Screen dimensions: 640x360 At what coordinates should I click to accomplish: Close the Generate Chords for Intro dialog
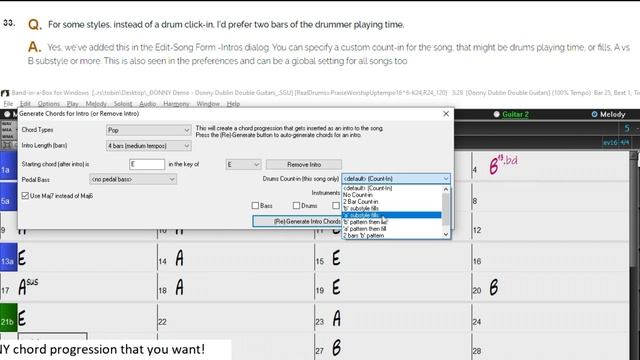click(x=446, y=114)
